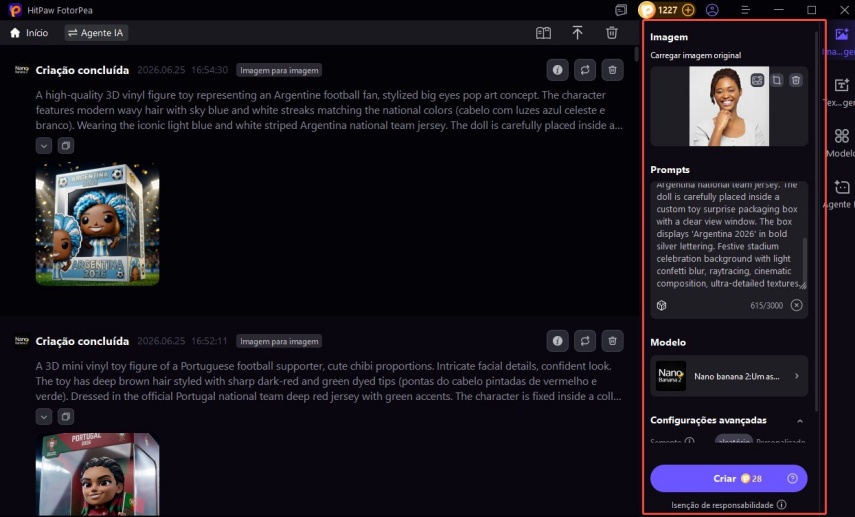Open the Agente sidebar item
This screenshot has width=855, height=517.
(x=841, y=194)
